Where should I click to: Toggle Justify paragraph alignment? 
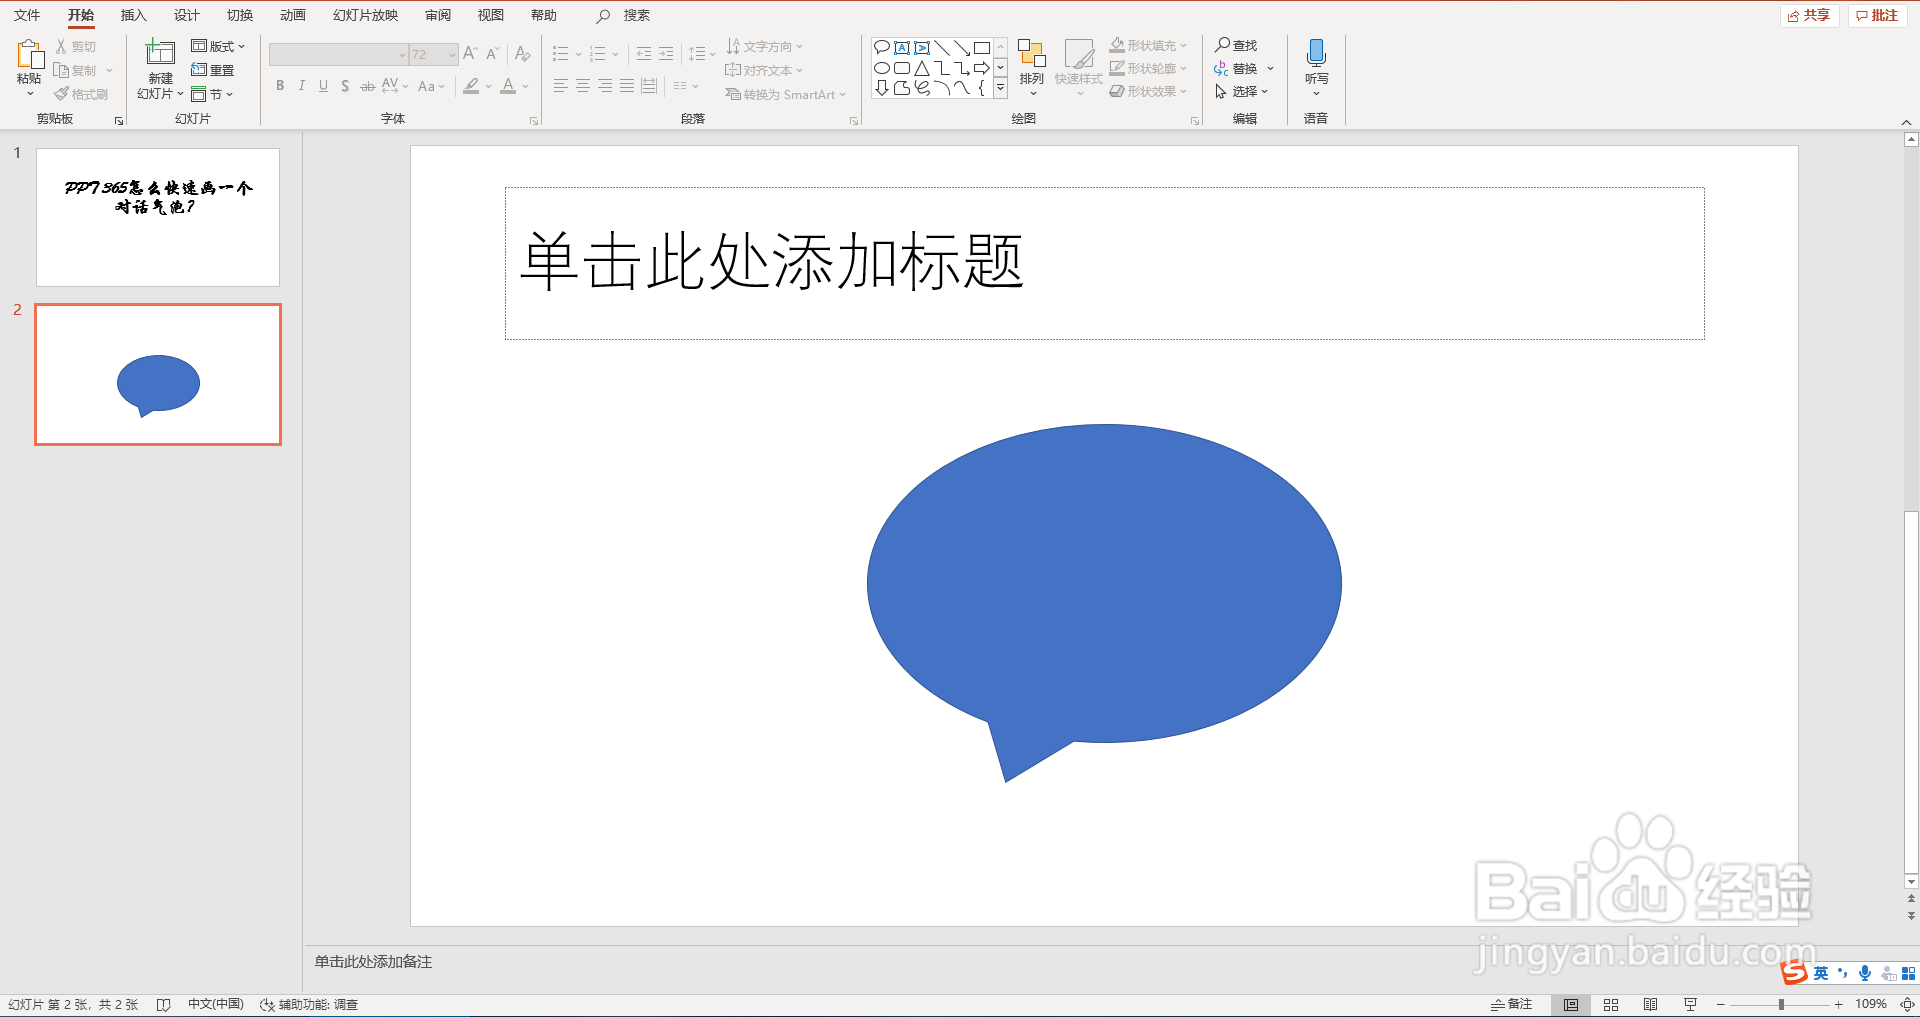tap(627, 86)
